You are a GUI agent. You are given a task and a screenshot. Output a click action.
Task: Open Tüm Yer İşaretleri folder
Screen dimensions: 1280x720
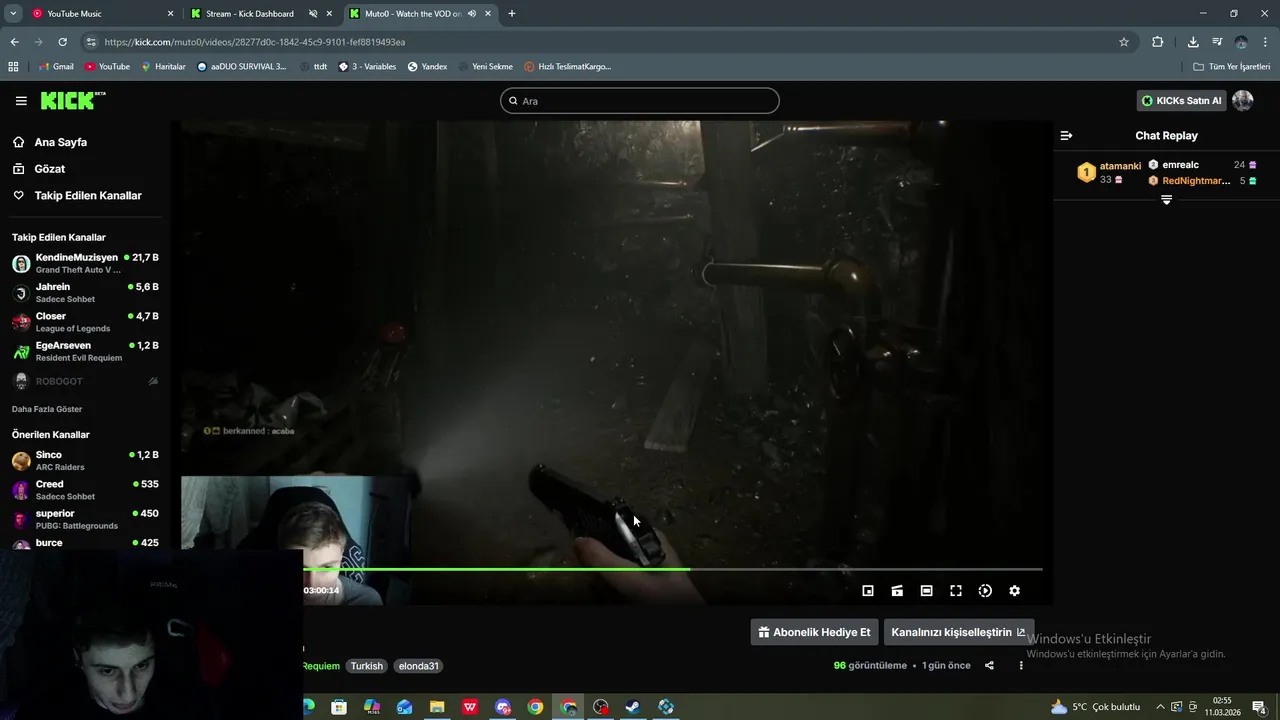click(1232, 67)
